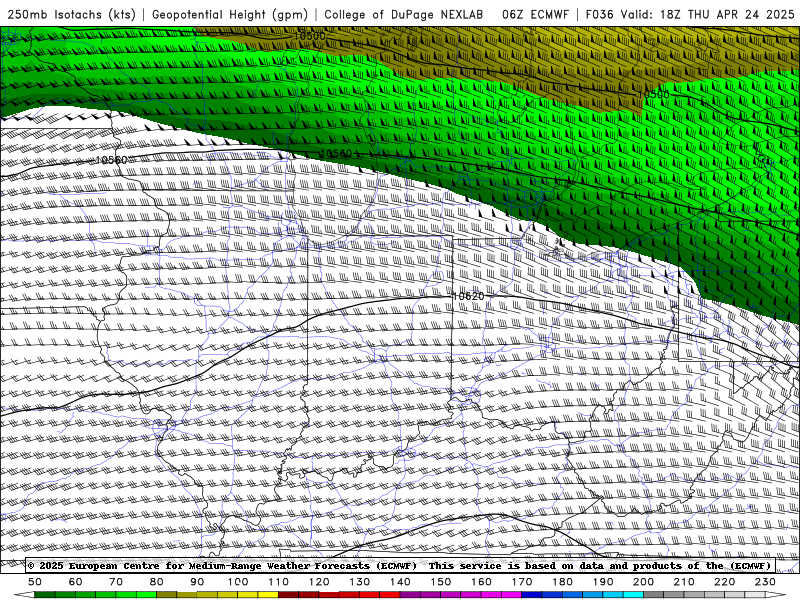This screenshot has height=600, width=800.
Task: Pick the bright yellow swatch before 110
Action: 268,595
